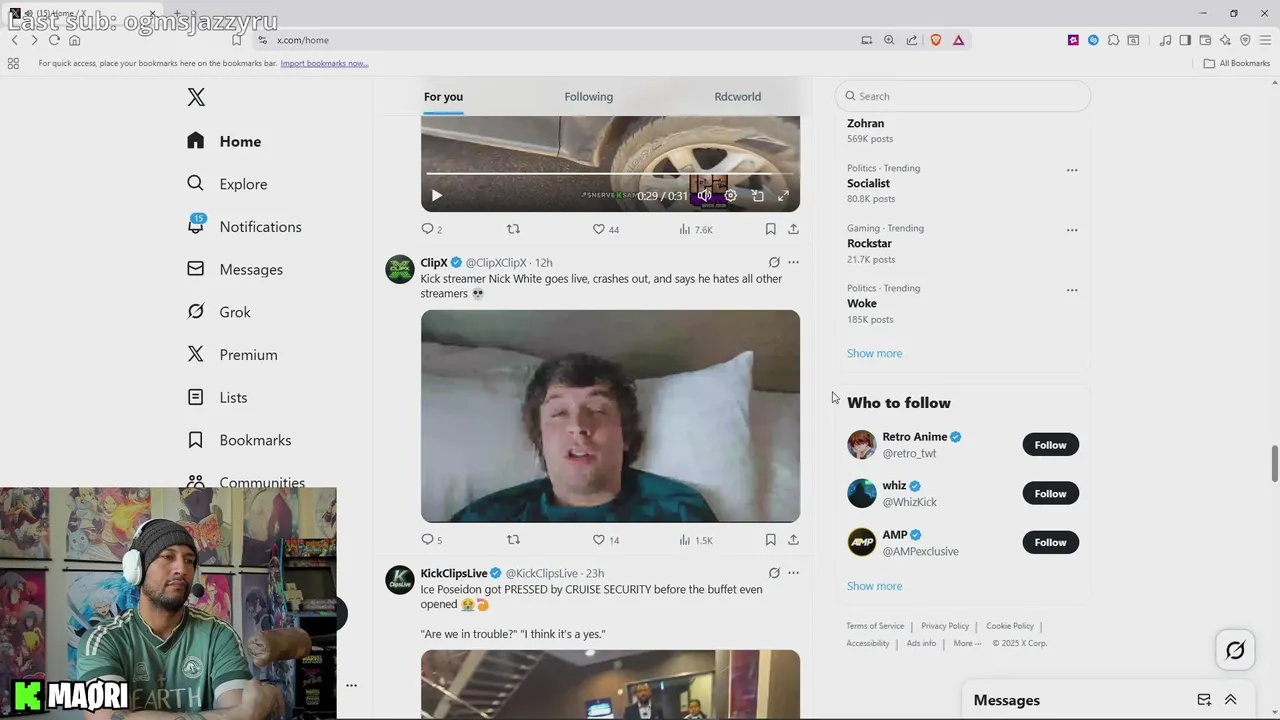This screenshot has height=720, width=1280.
Task: Compose new message in Messages drawer
Action: point(1204,700)
